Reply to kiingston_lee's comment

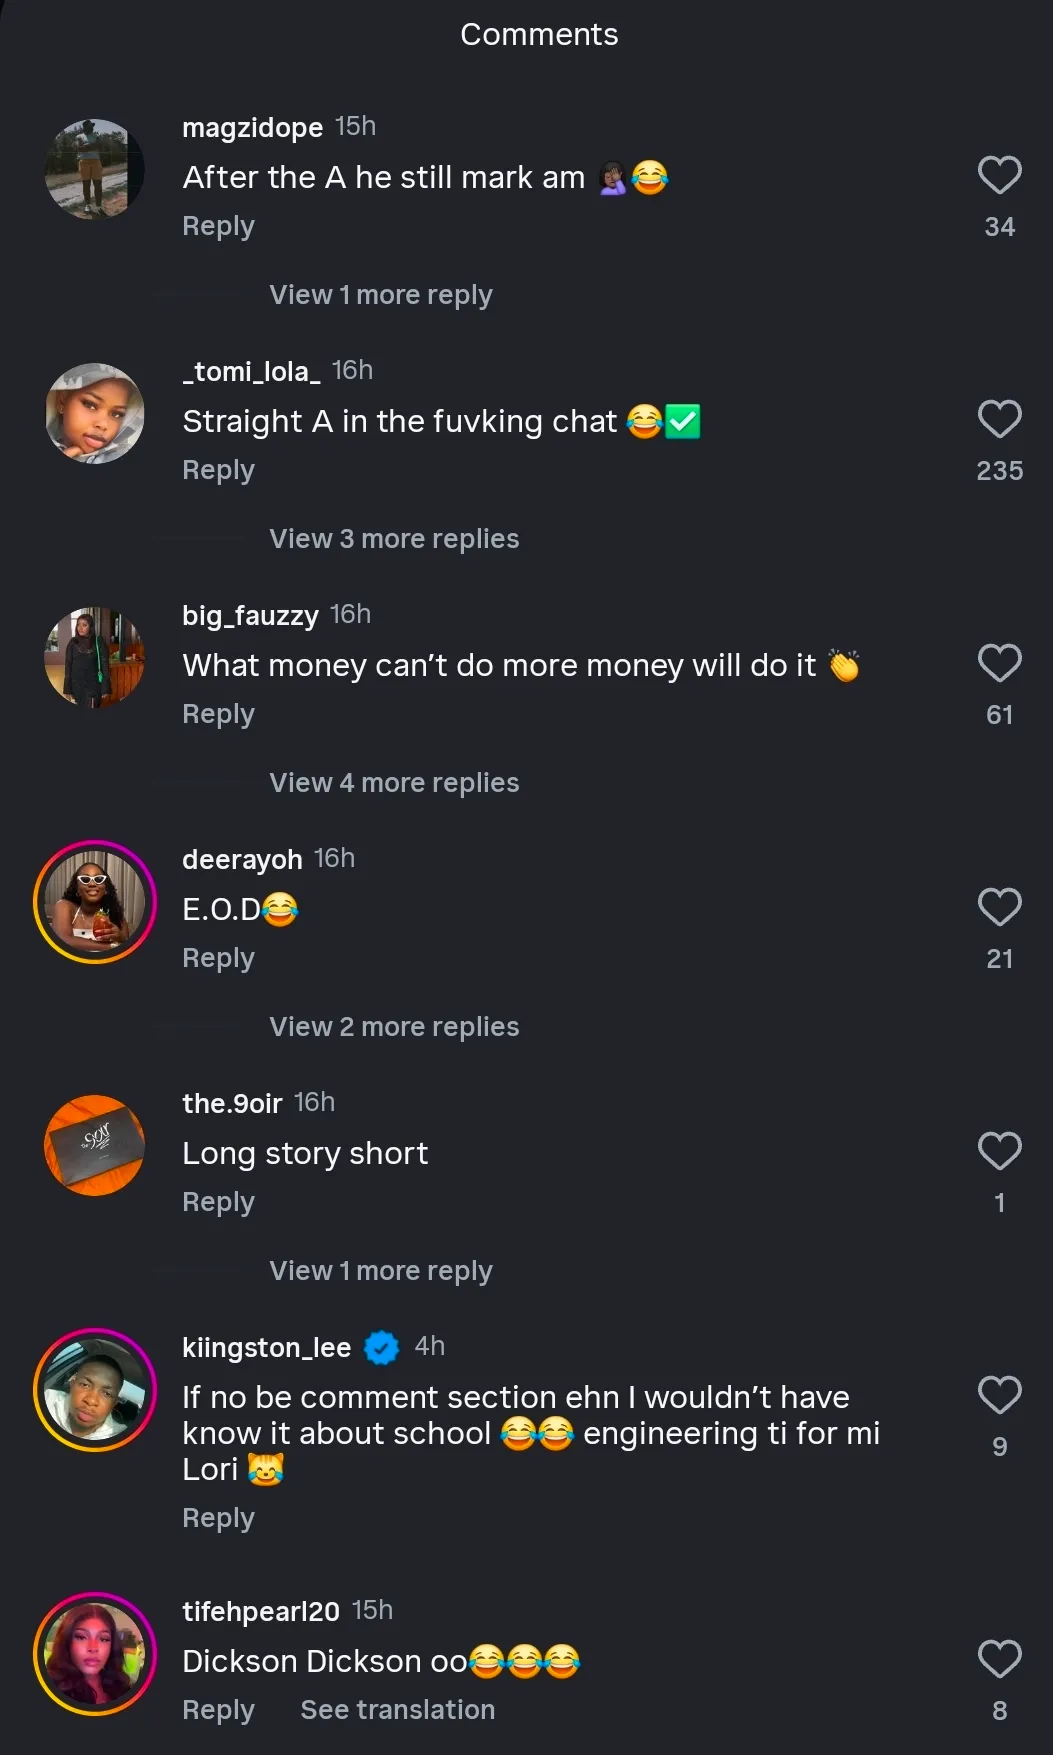tap(218, 1518)
